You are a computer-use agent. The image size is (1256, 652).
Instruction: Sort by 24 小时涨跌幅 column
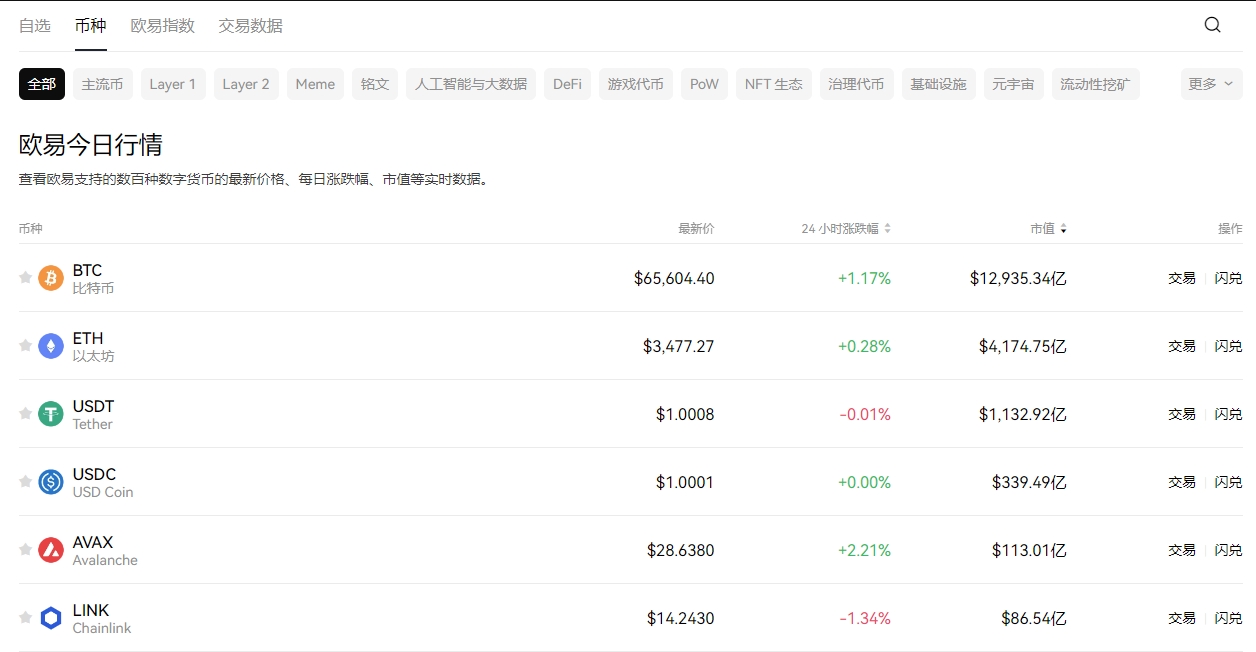click(x=846, y=229)
